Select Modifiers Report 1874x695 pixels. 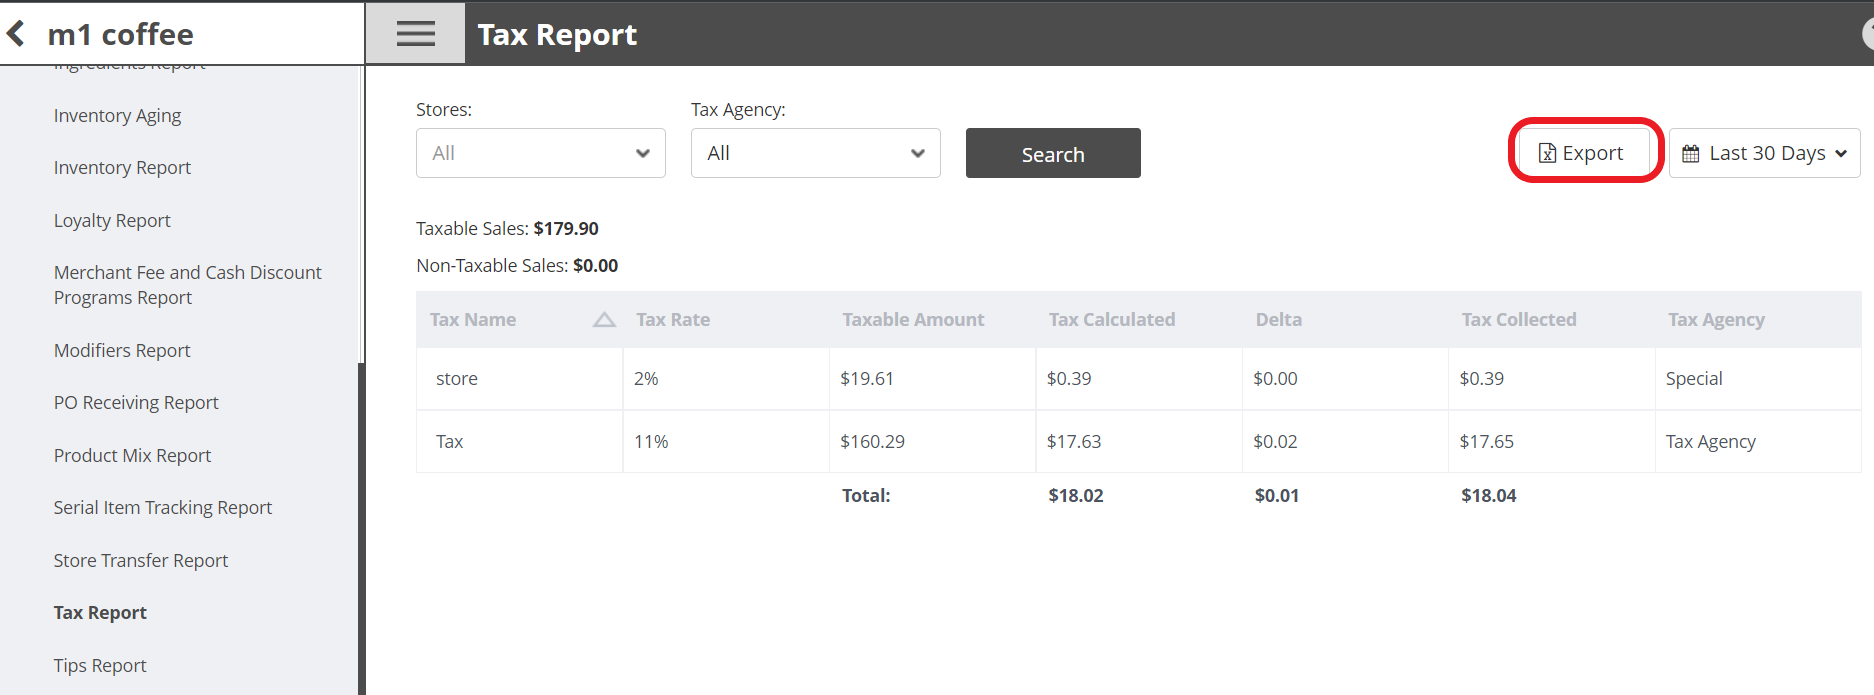122,351
